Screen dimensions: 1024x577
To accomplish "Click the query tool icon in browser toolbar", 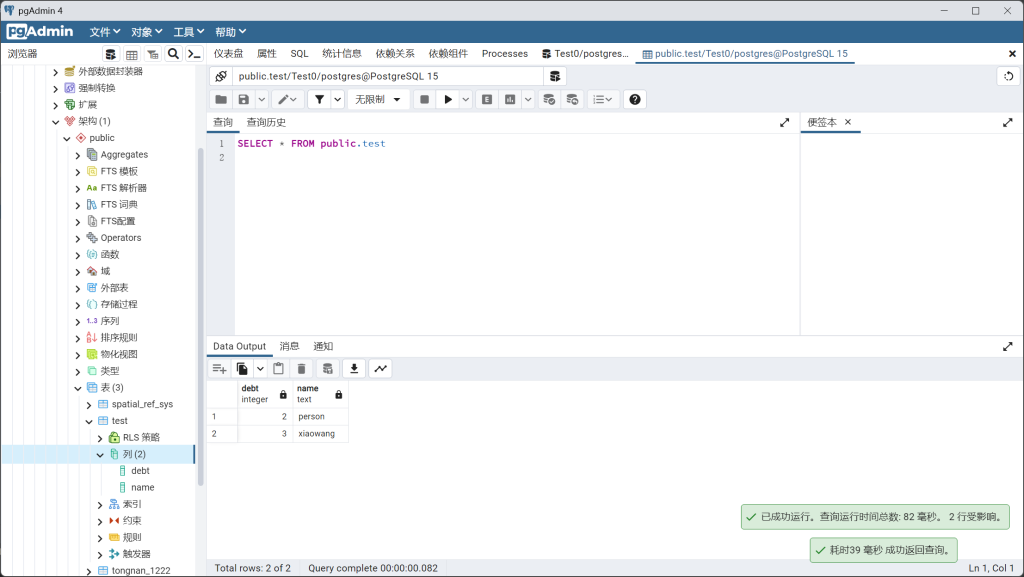I will point(111,54).
